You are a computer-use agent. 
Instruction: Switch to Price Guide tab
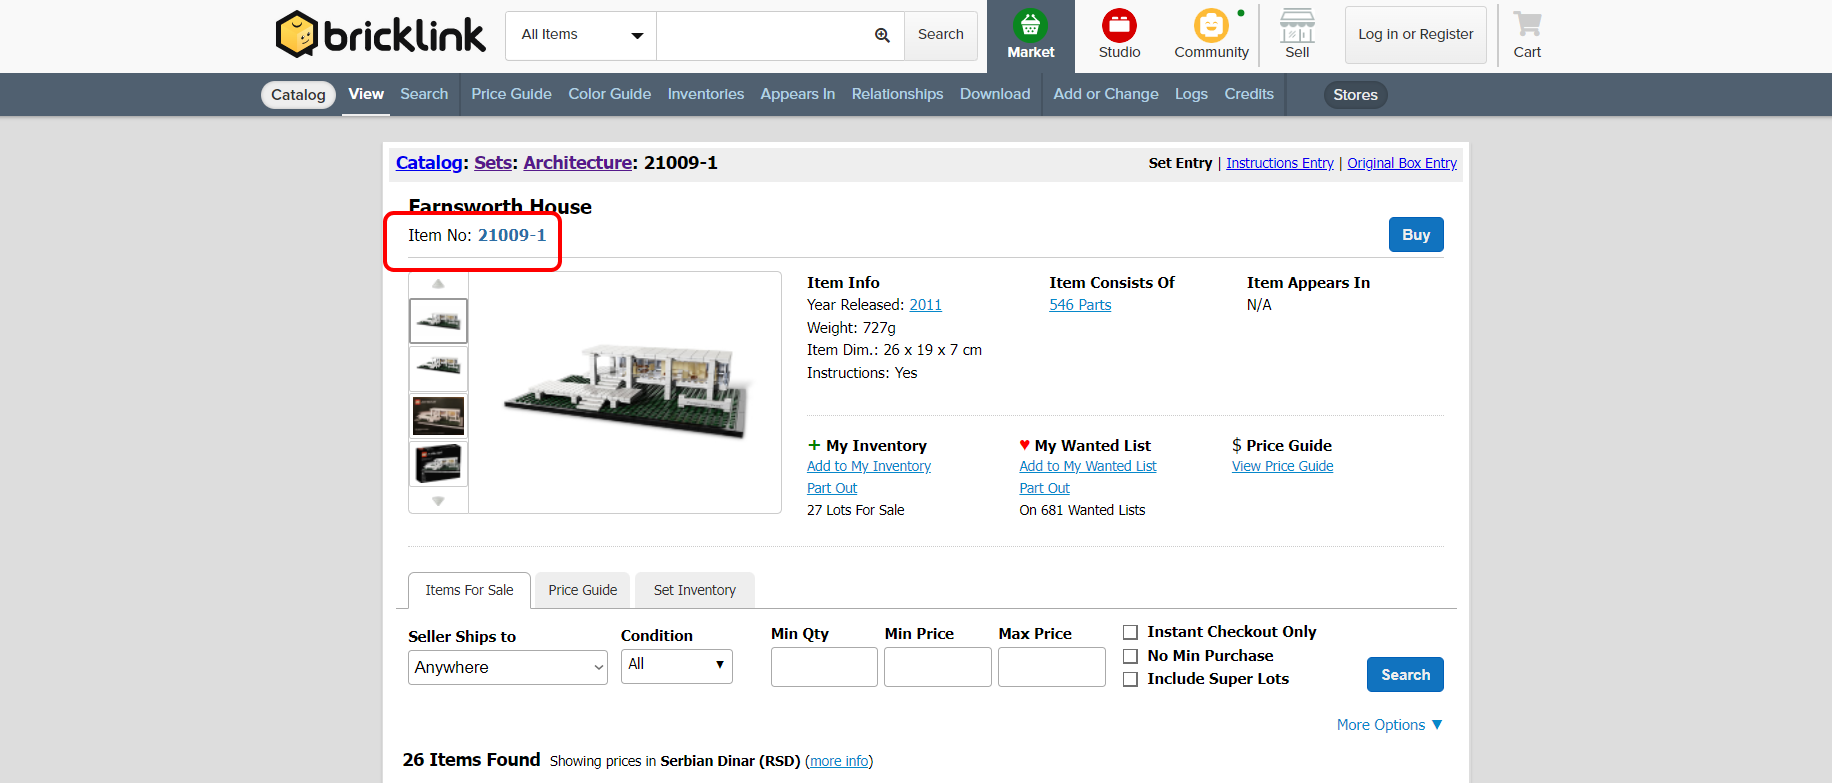tap(583, 590)
